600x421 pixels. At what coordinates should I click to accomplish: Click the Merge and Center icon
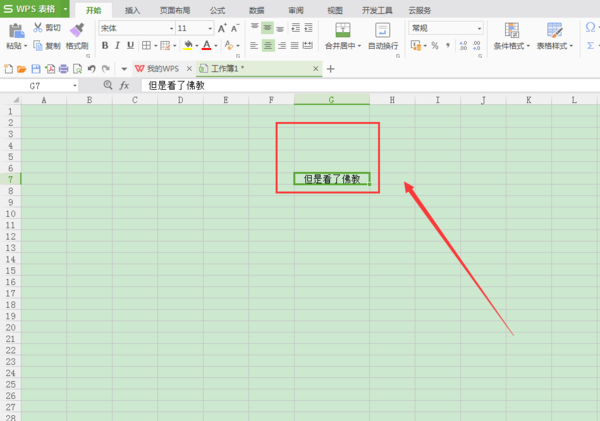pos(343,30)
